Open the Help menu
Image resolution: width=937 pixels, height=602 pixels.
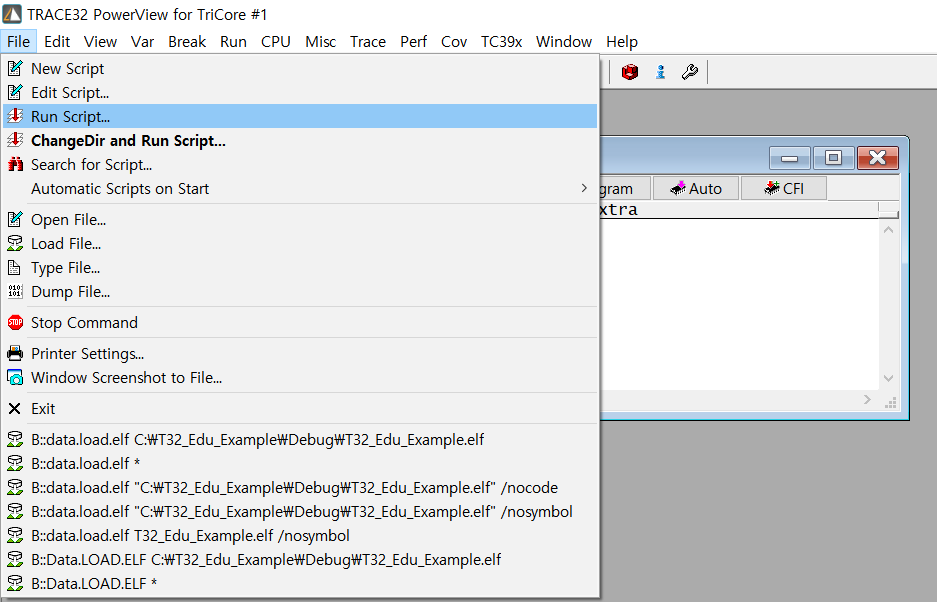click(621, 41)
